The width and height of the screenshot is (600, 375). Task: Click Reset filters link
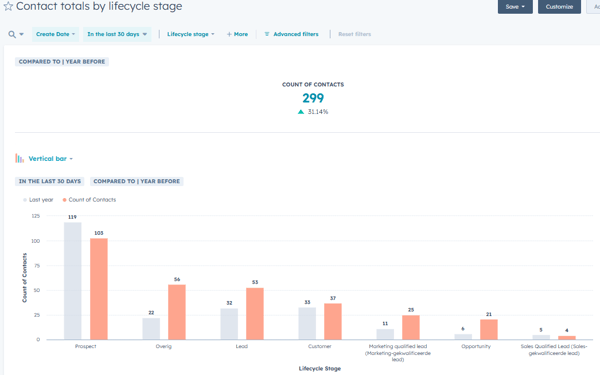354,34
